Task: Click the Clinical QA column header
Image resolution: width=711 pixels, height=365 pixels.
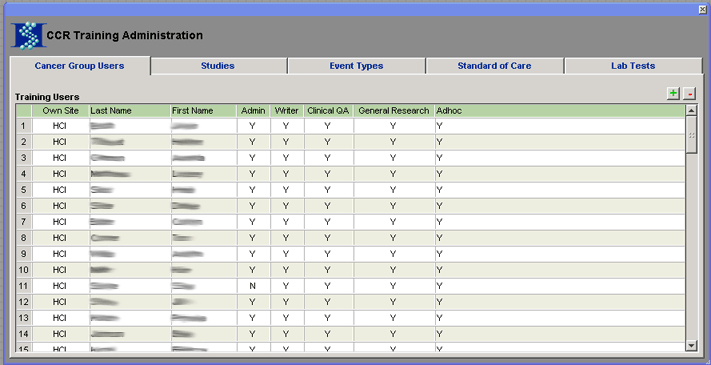Action: tap(328, 111)
